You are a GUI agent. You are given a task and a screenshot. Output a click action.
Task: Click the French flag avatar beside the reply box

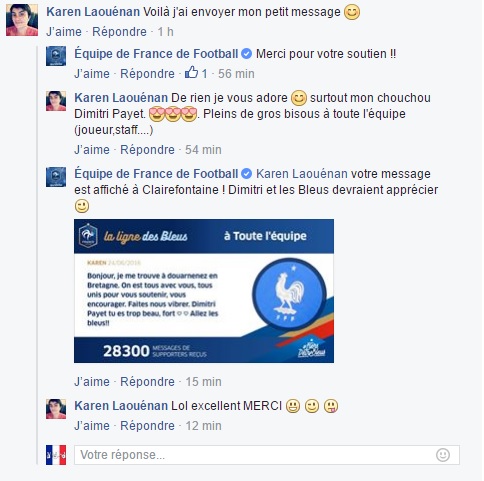(x=56, y=455)
